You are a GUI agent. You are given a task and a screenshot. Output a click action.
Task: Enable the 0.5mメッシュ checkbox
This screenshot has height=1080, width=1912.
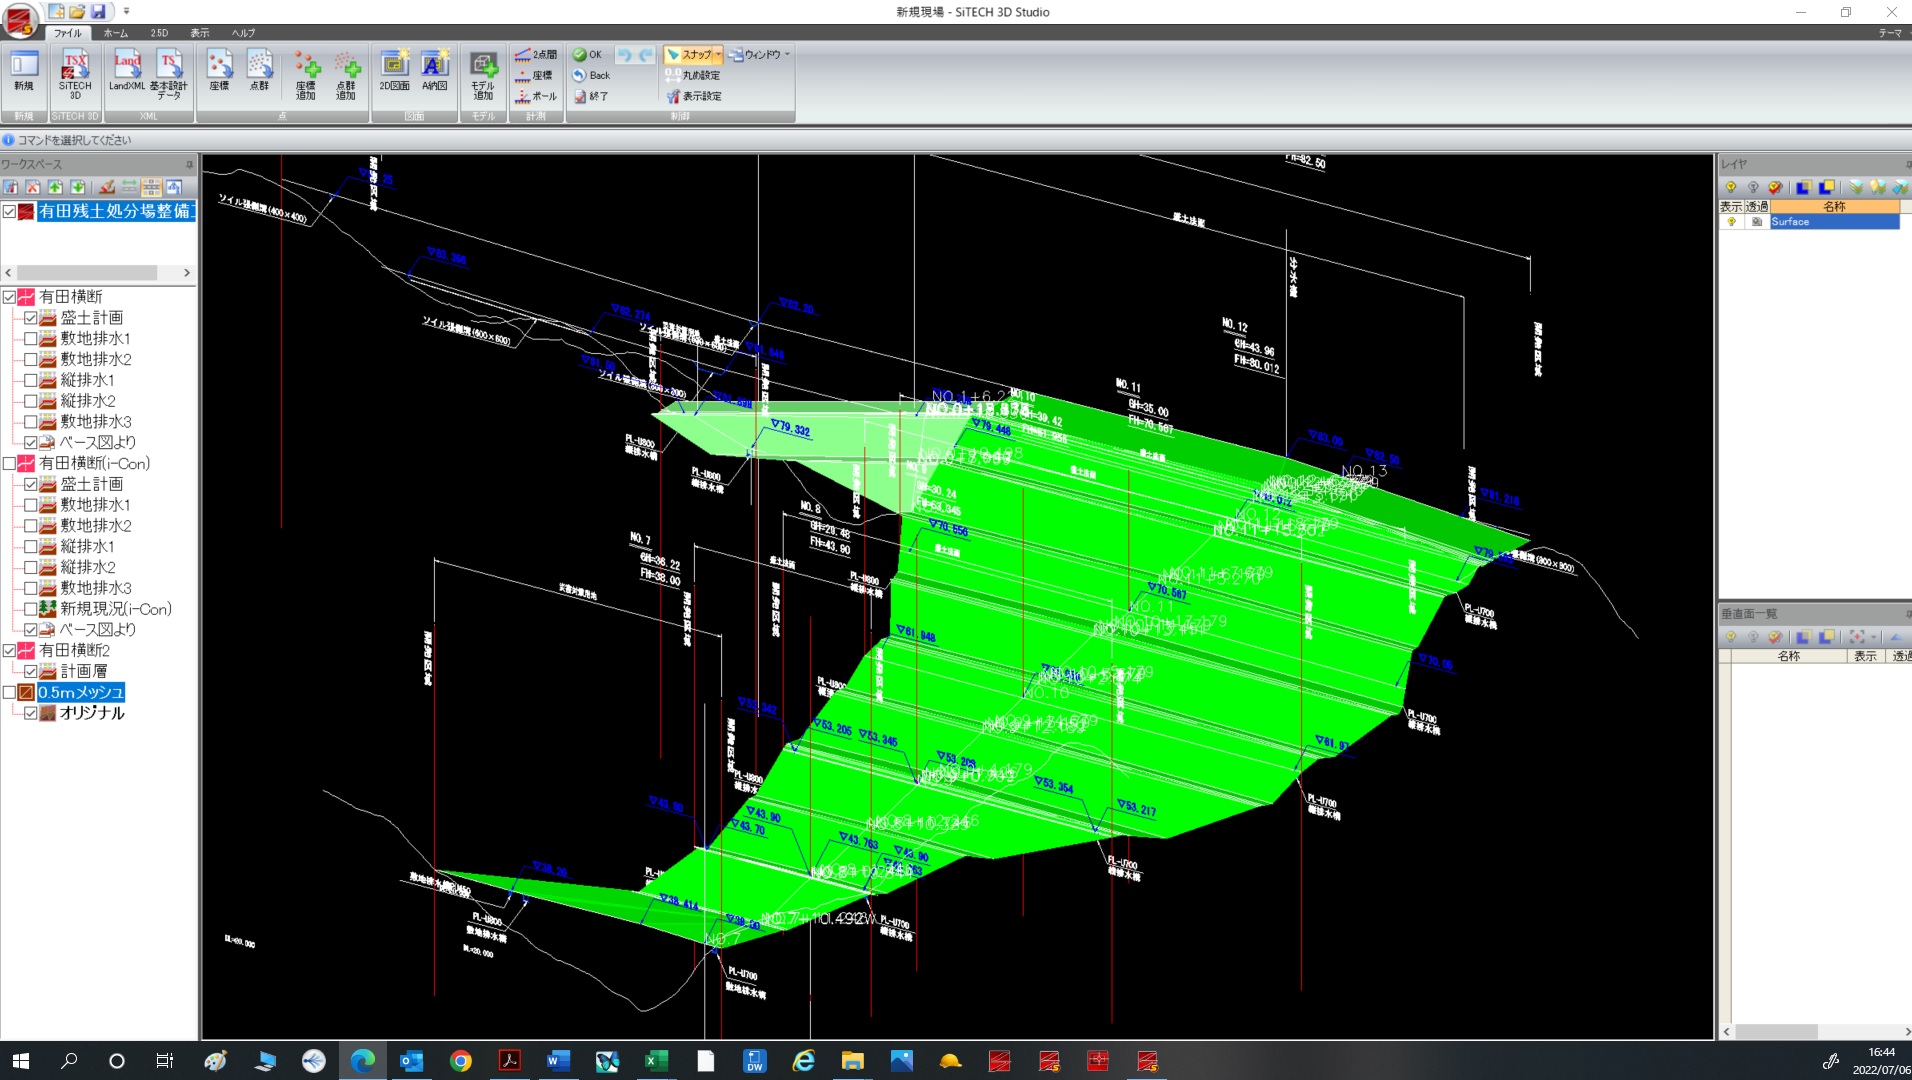coord(9,692)
